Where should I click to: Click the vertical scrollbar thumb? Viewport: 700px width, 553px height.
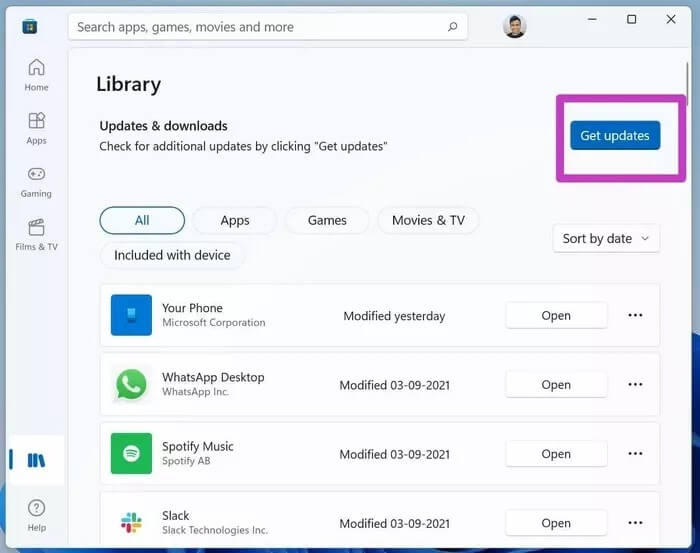688,84
